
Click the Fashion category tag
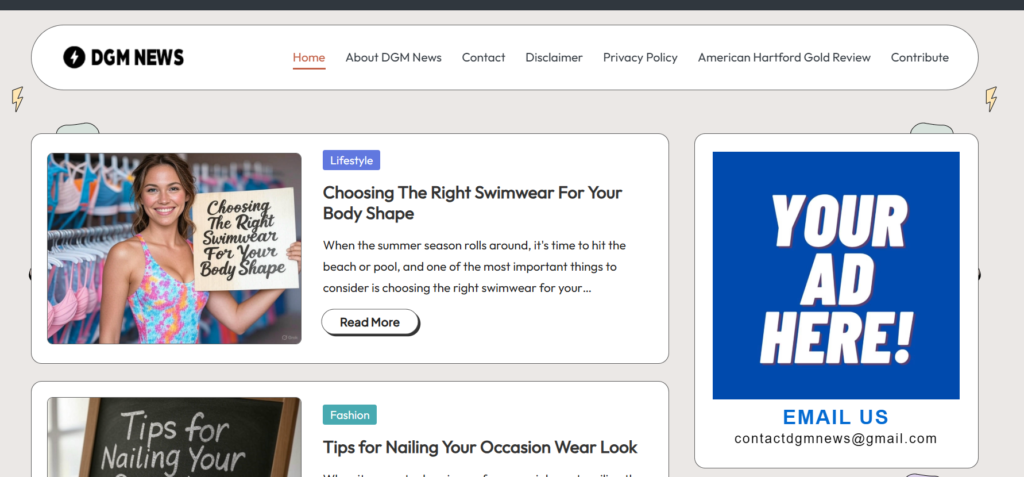point(349,415)
